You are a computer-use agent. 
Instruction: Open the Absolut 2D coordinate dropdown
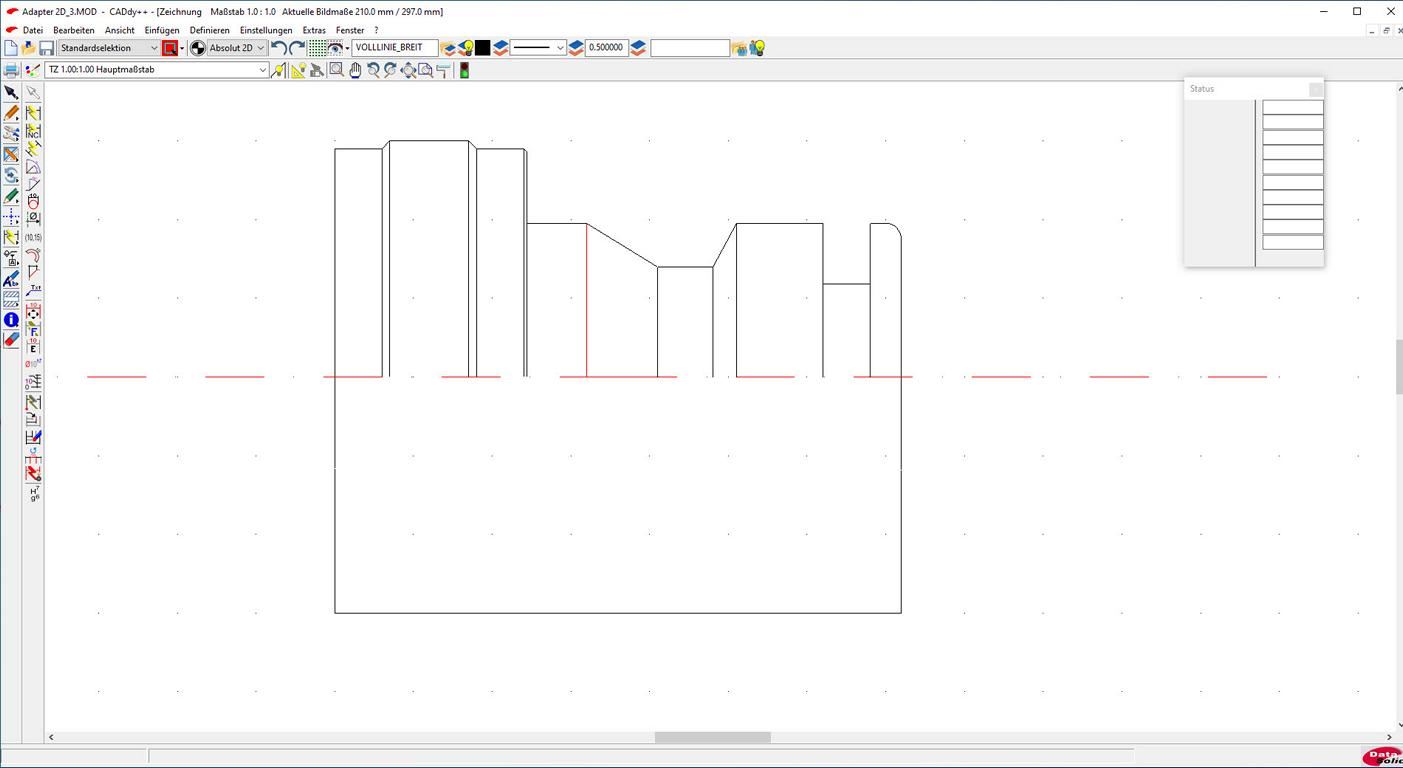[x=237, y=48]
